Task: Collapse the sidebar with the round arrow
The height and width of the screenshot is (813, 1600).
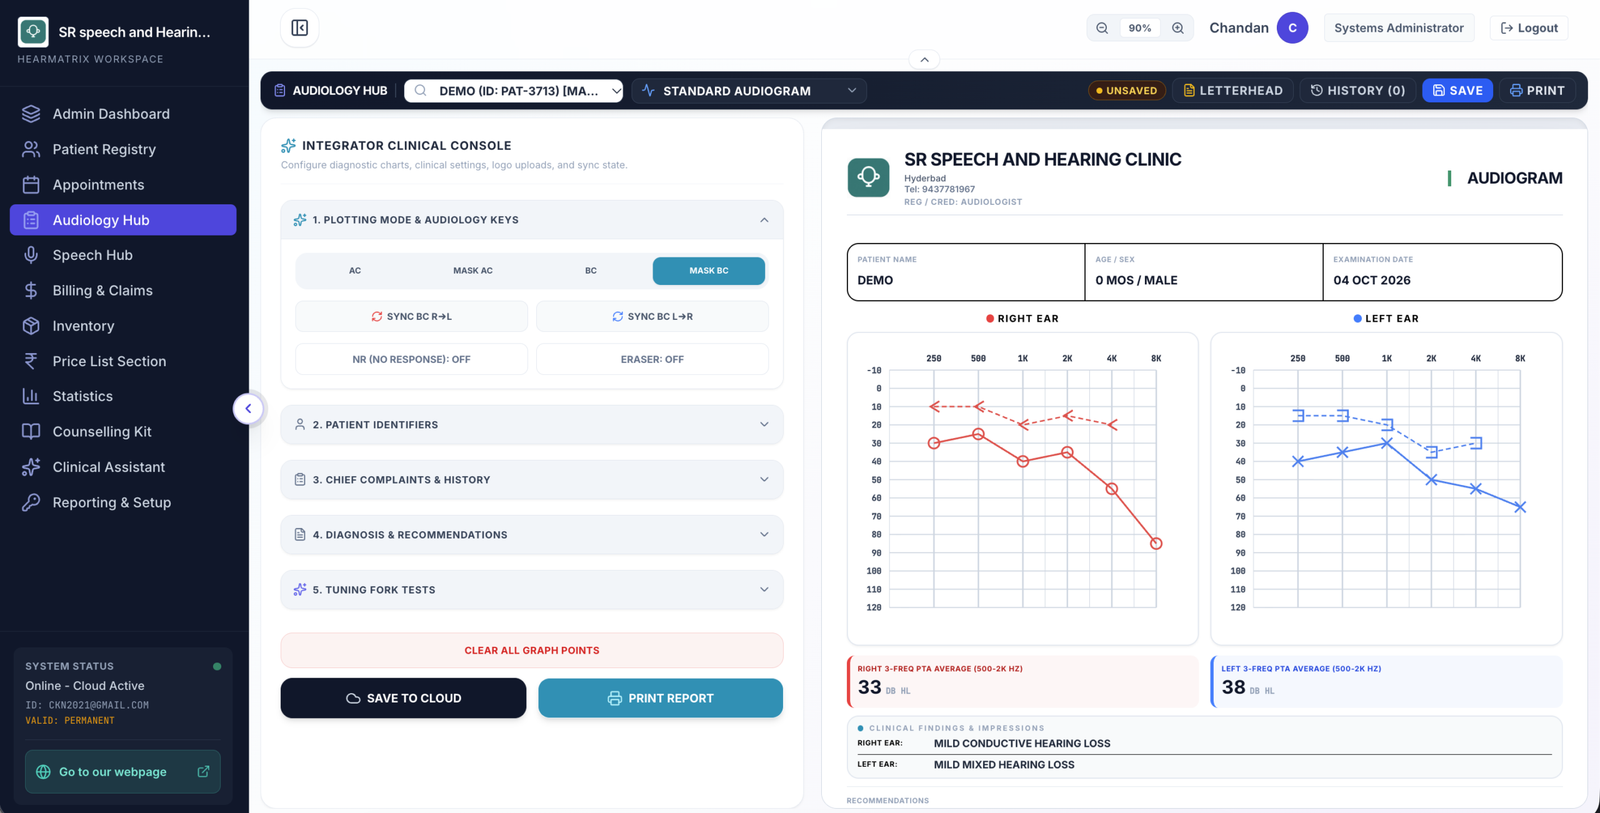Action: pyautogui.click(x=248, y=408)
